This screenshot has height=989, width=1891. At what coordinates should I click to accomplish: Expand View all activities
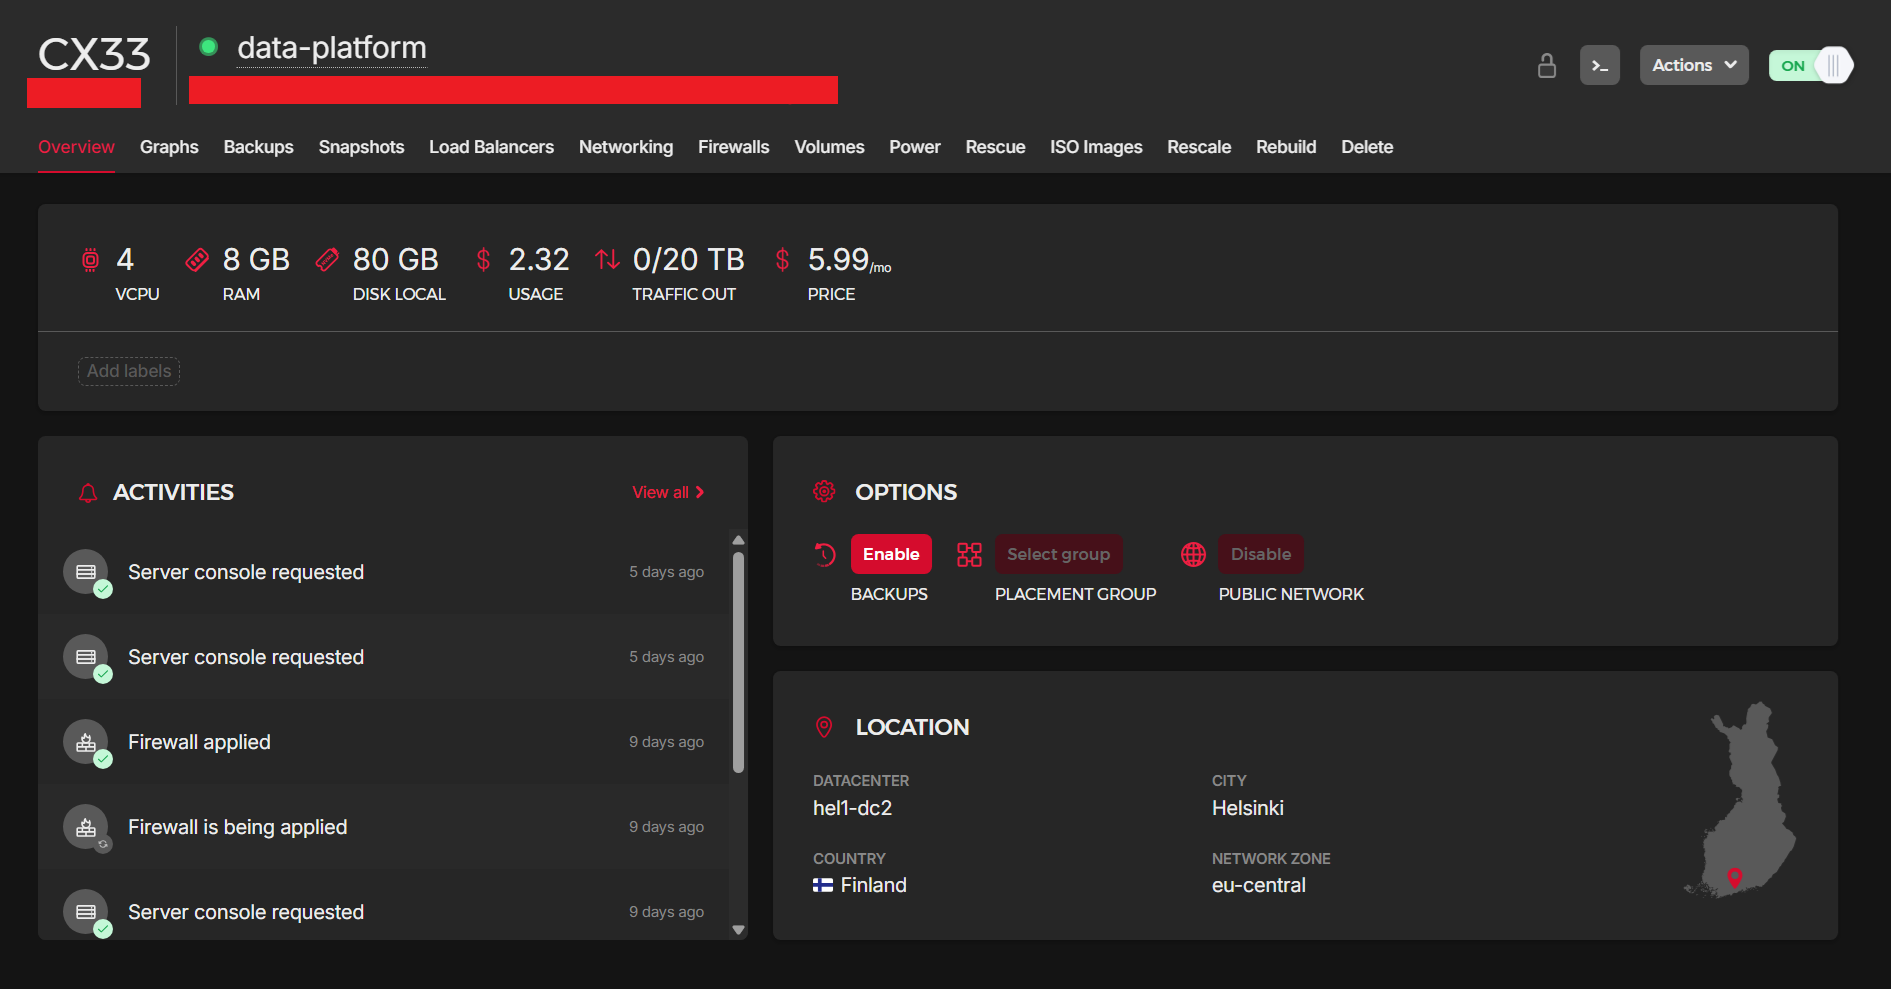(668, 493)
